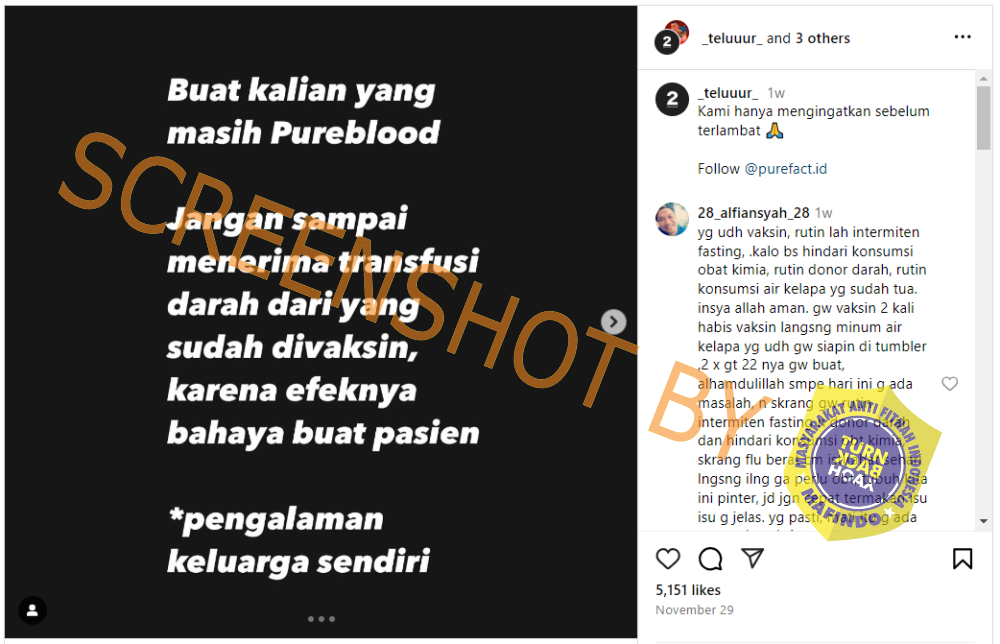
Task: Select the carousel dots indicator
Action: coord(321,619)
